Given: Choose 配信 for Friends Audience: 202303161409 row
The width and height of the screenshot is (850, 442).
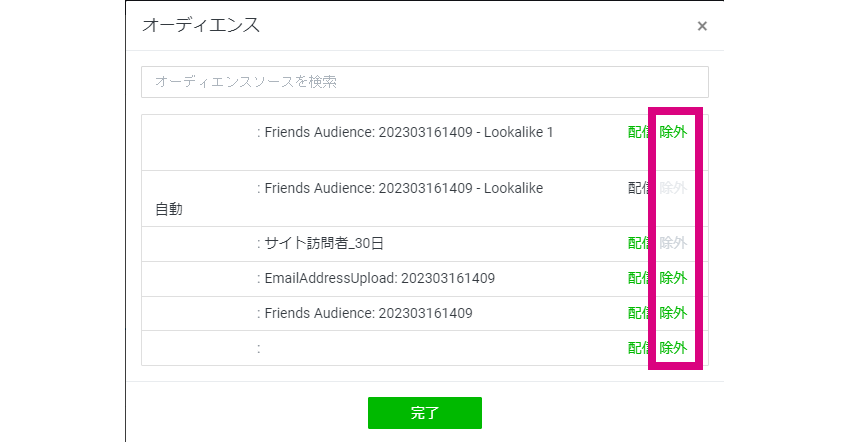Looking at the screenshot, I should tap(638, 313).
